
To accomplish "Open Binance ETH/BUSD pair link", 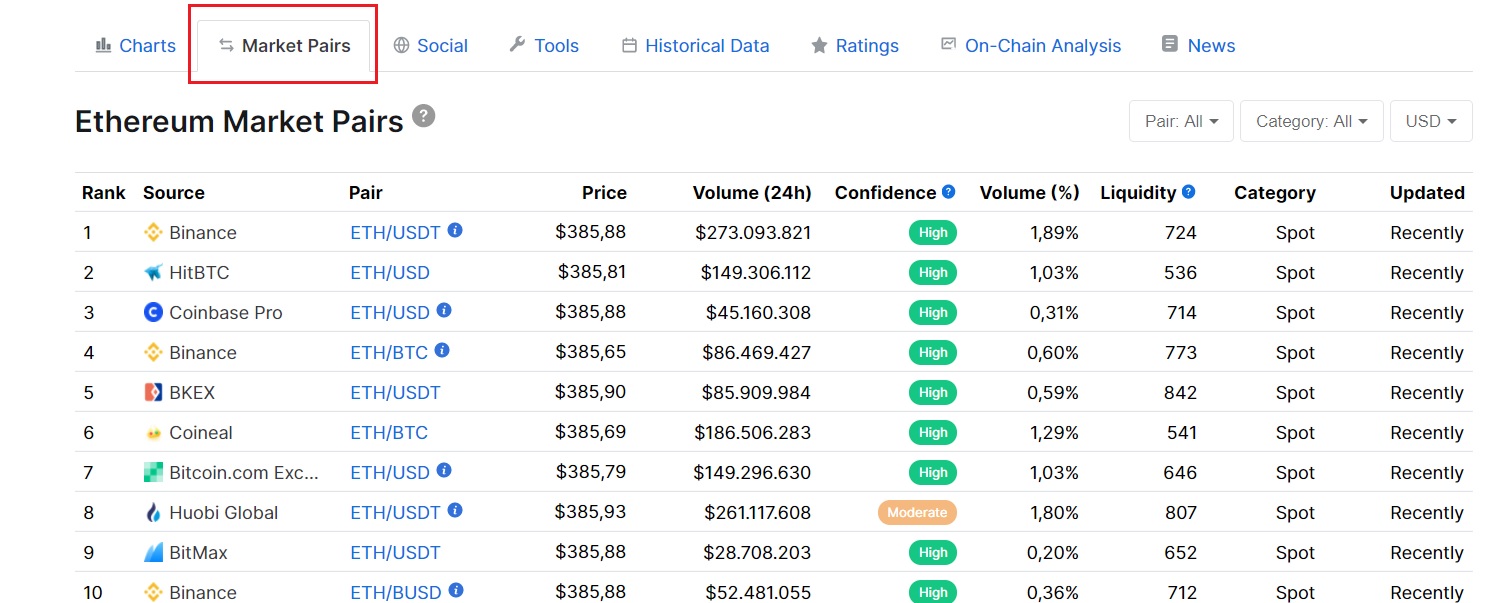I will pos(396,593).
